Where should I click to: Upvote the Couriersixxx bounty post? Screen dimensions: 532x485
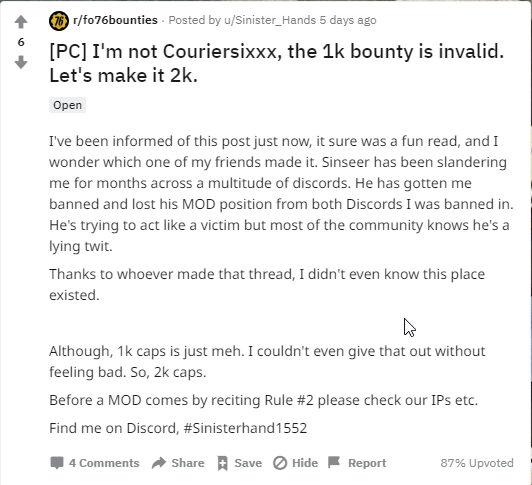(21, 22)
